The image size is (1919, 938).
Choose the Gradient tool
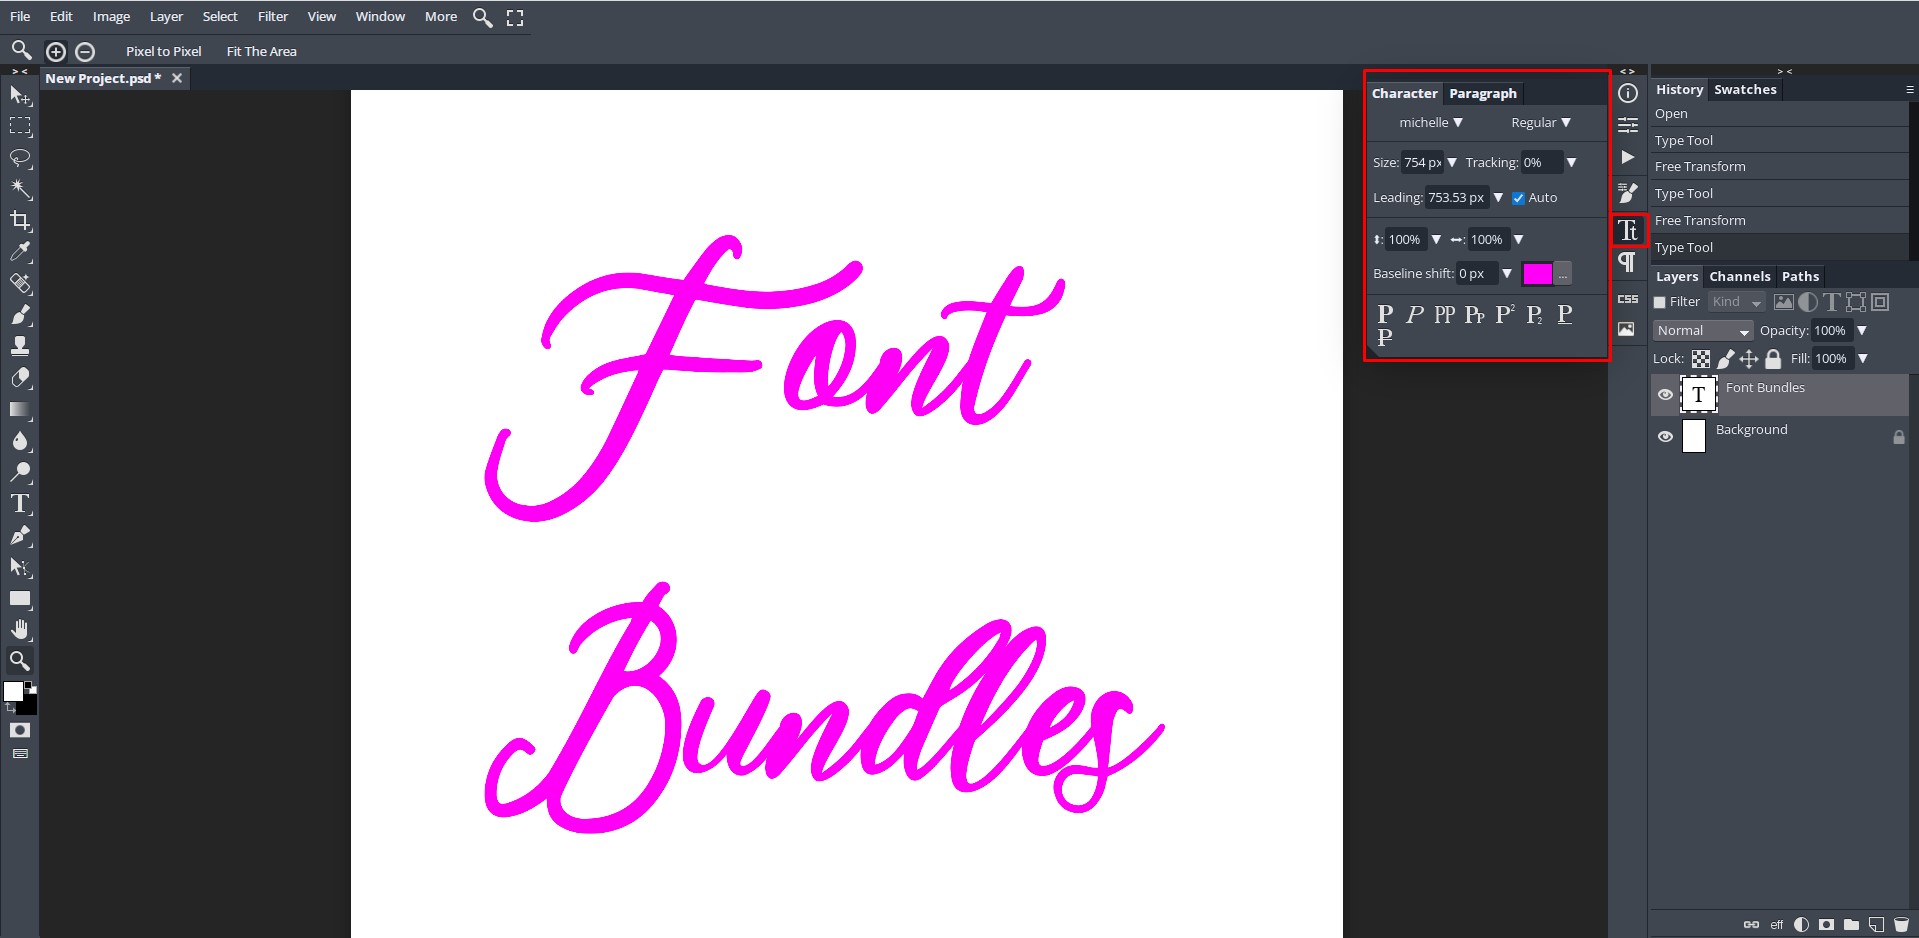20,409
